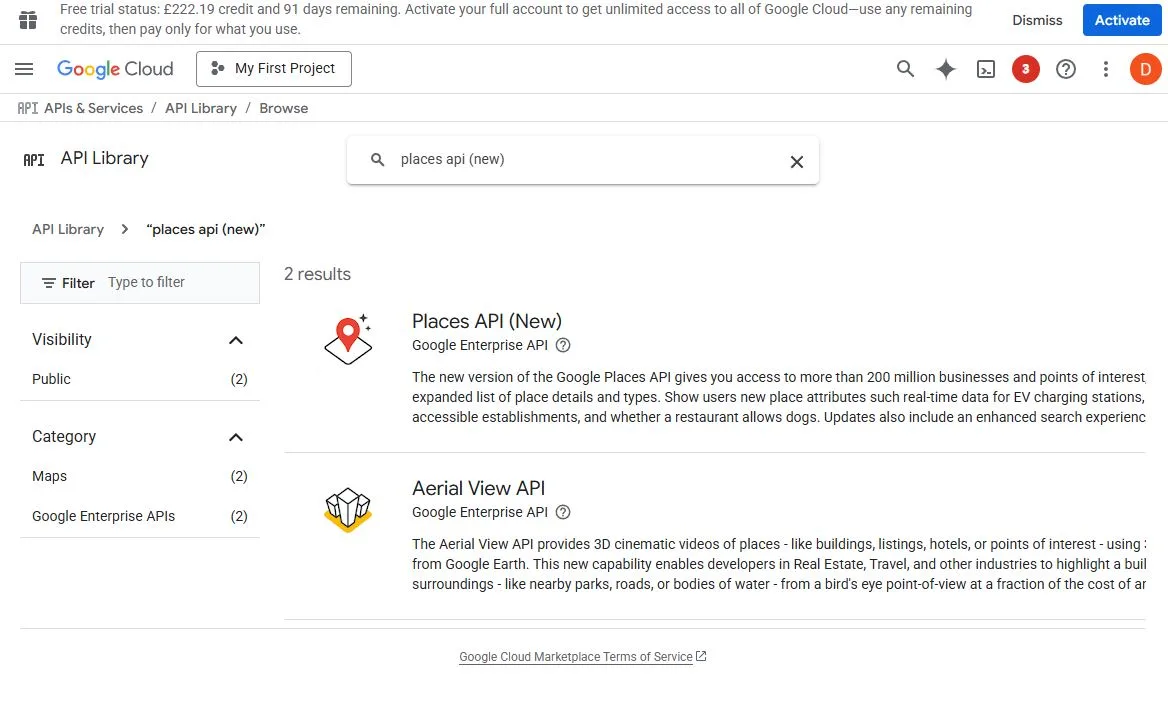This screenshot has height=709, width=1168.
Task: Filter by Public visibility
Action: [52, 379]
